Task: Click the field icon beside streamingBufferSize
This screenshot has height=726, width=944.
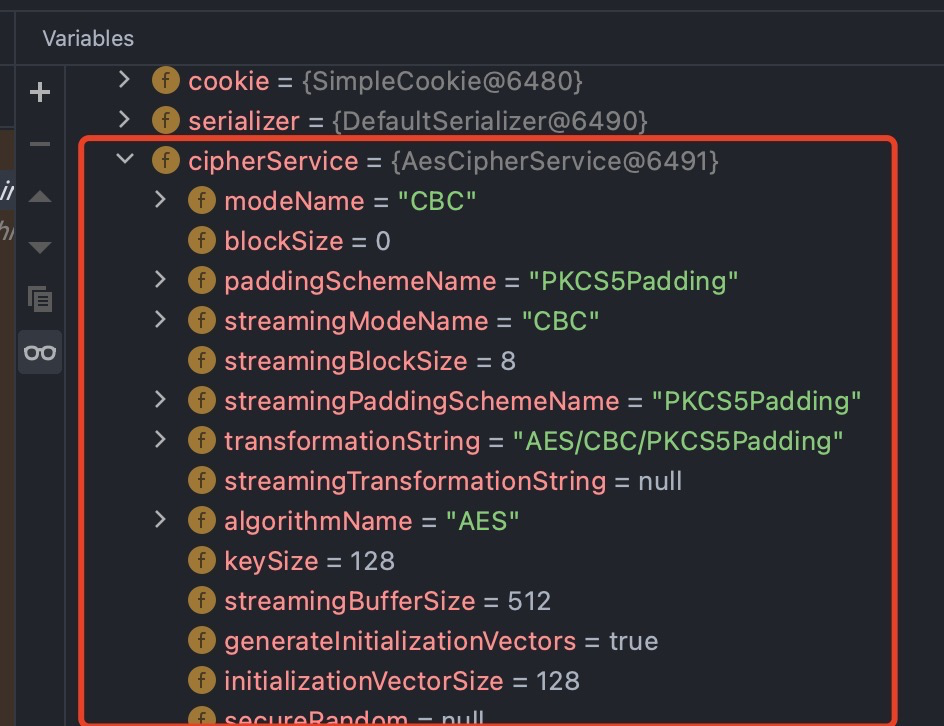Action: pos(201,601)
